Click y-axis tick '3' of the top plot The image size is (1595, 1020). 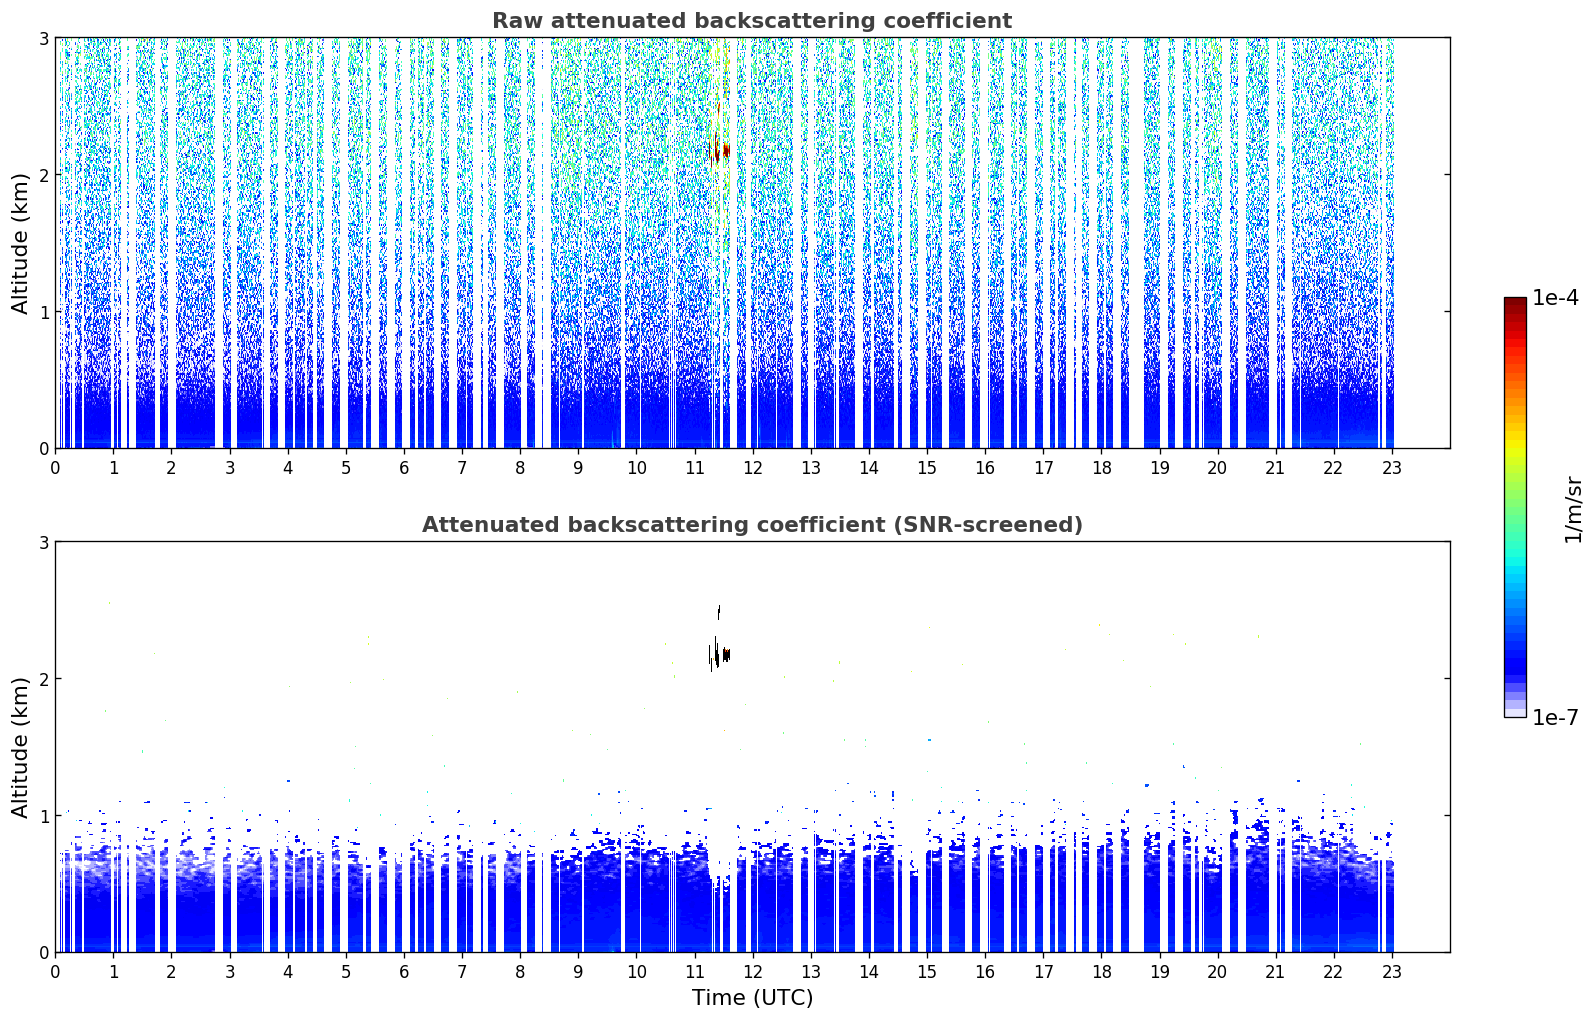[x=43, y=38]
